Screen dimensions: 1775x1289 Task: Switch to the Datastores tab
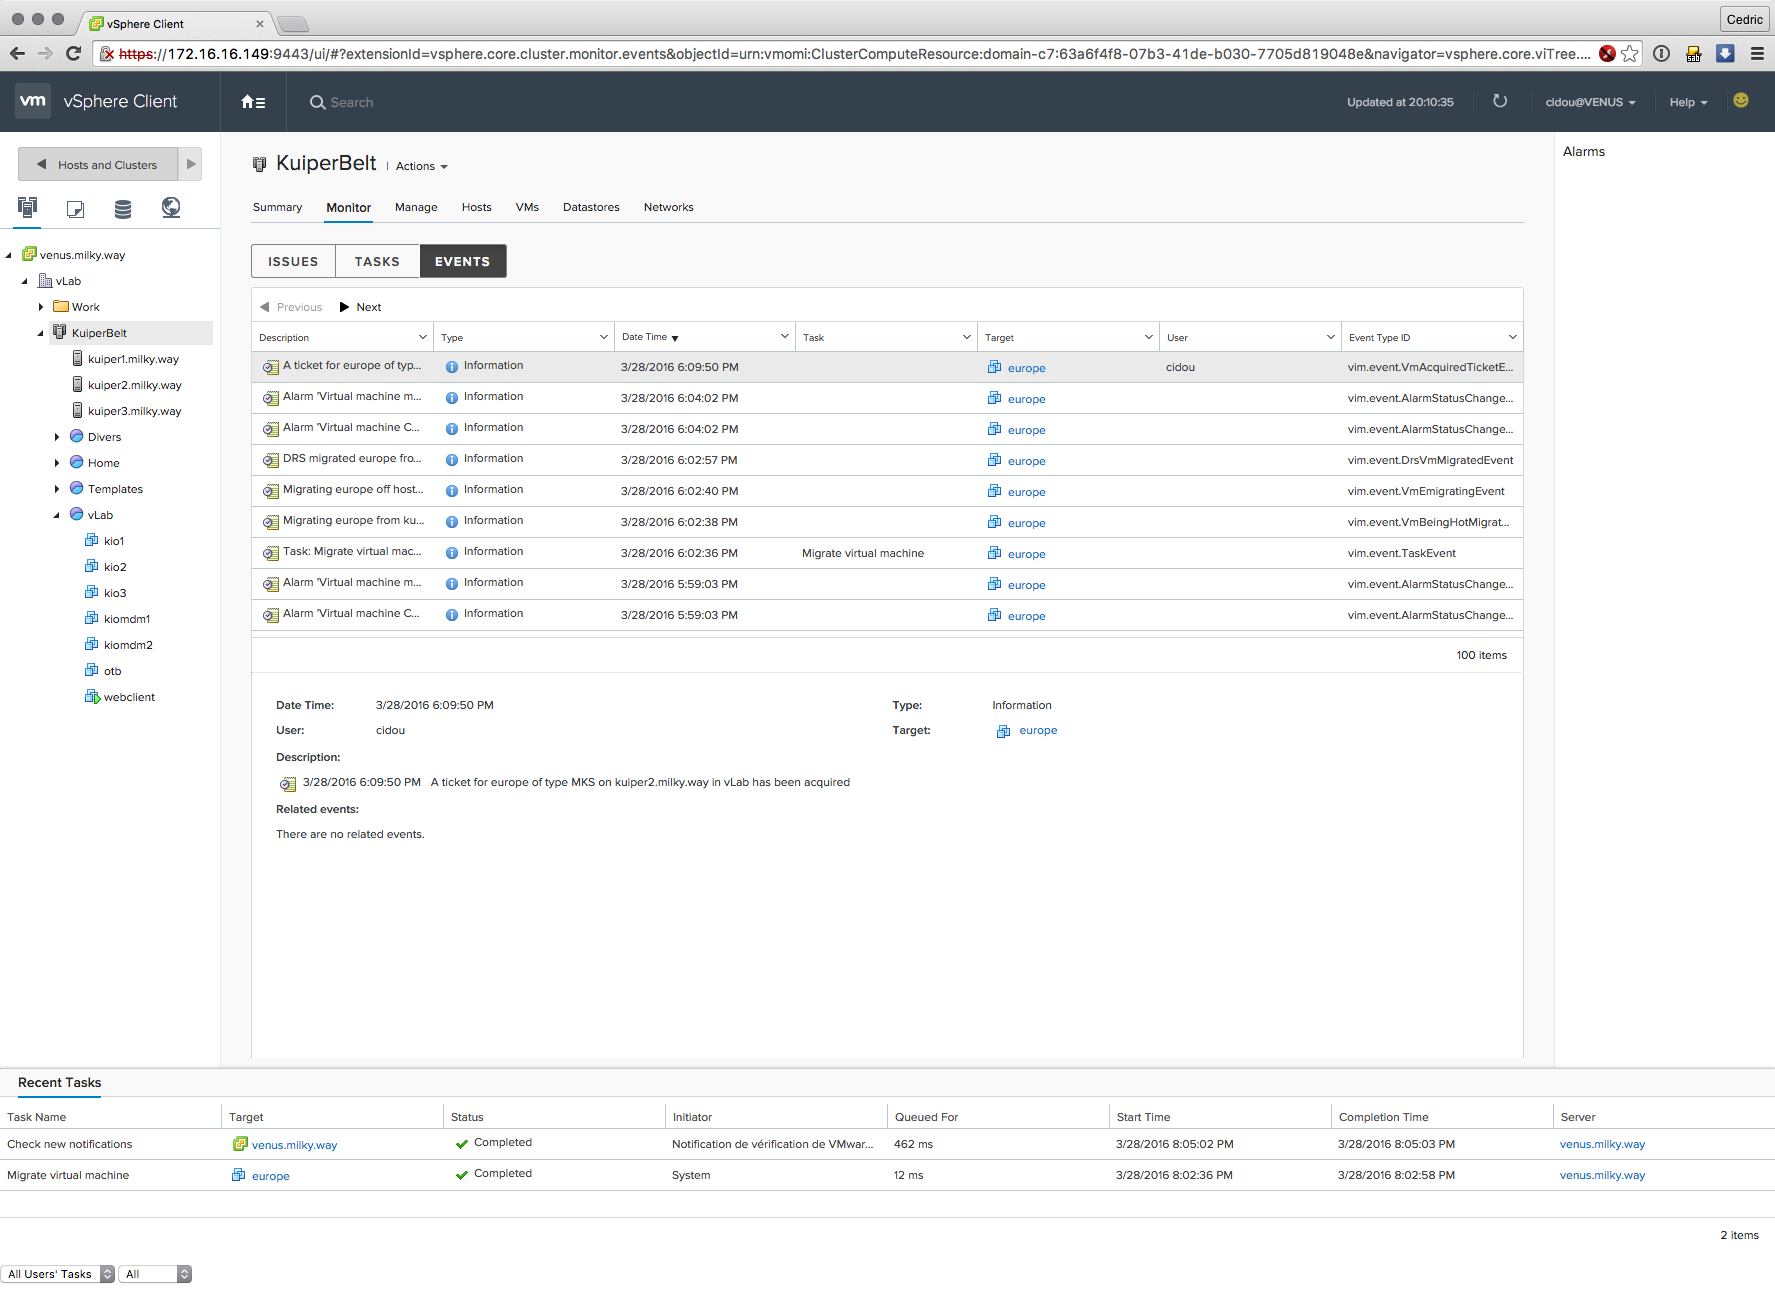(x=590, y=207)
